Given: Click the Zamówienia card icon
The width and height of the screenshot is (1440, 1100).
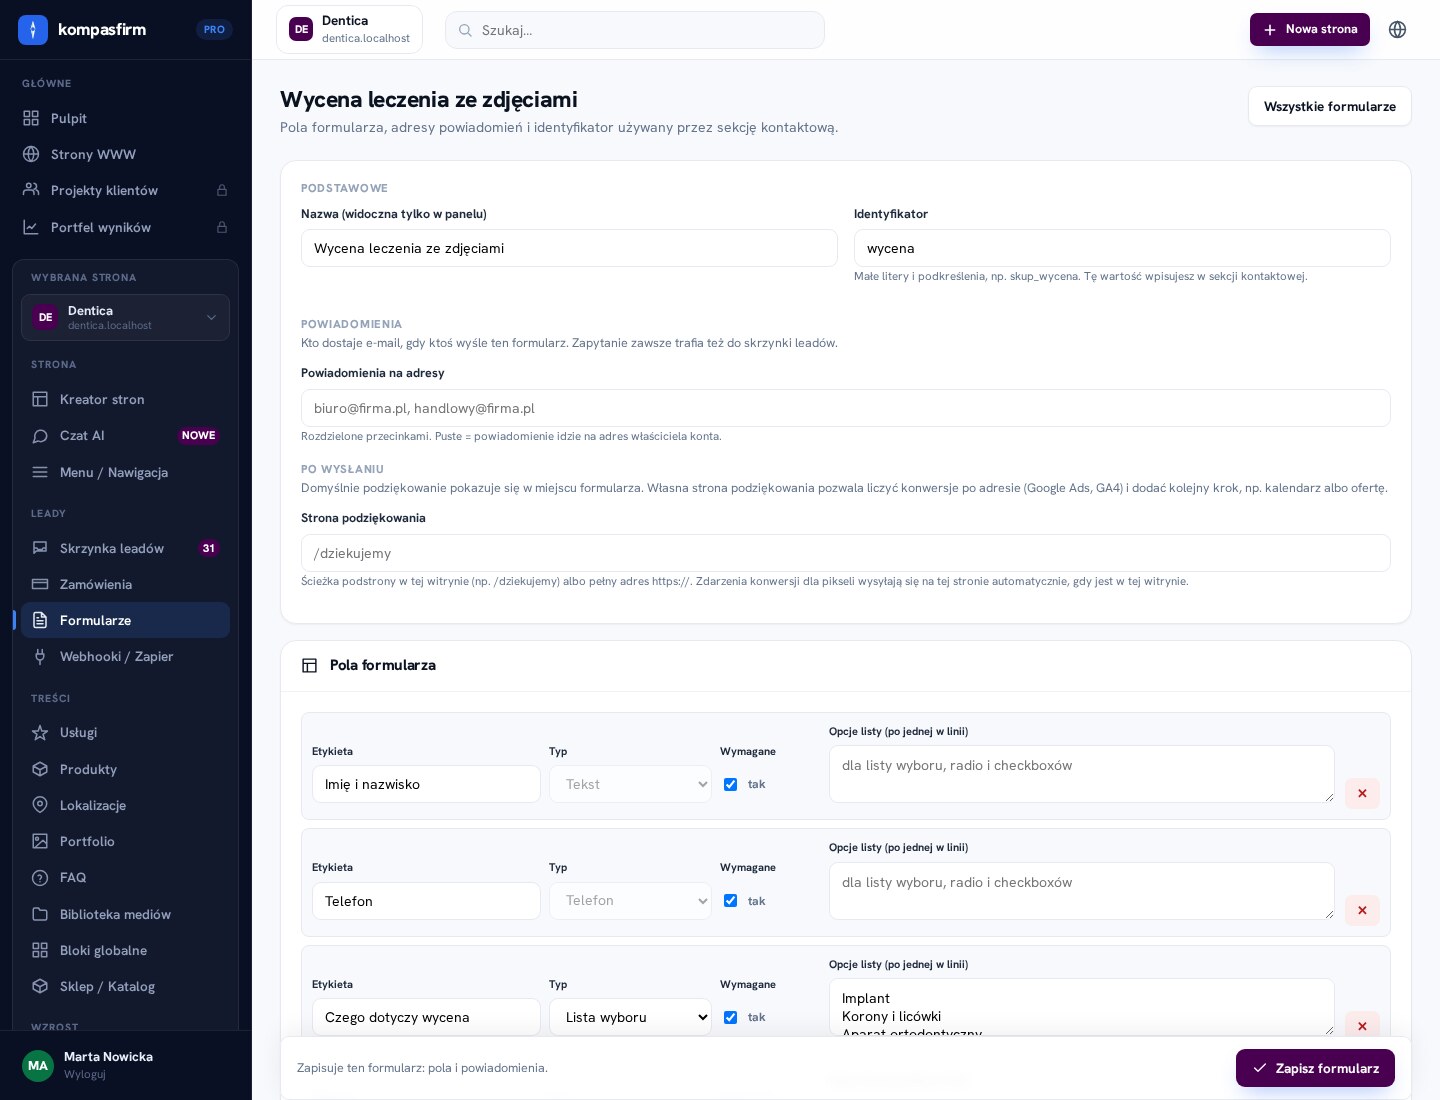Looking at the screenshot, I should [x=40, y=584].
